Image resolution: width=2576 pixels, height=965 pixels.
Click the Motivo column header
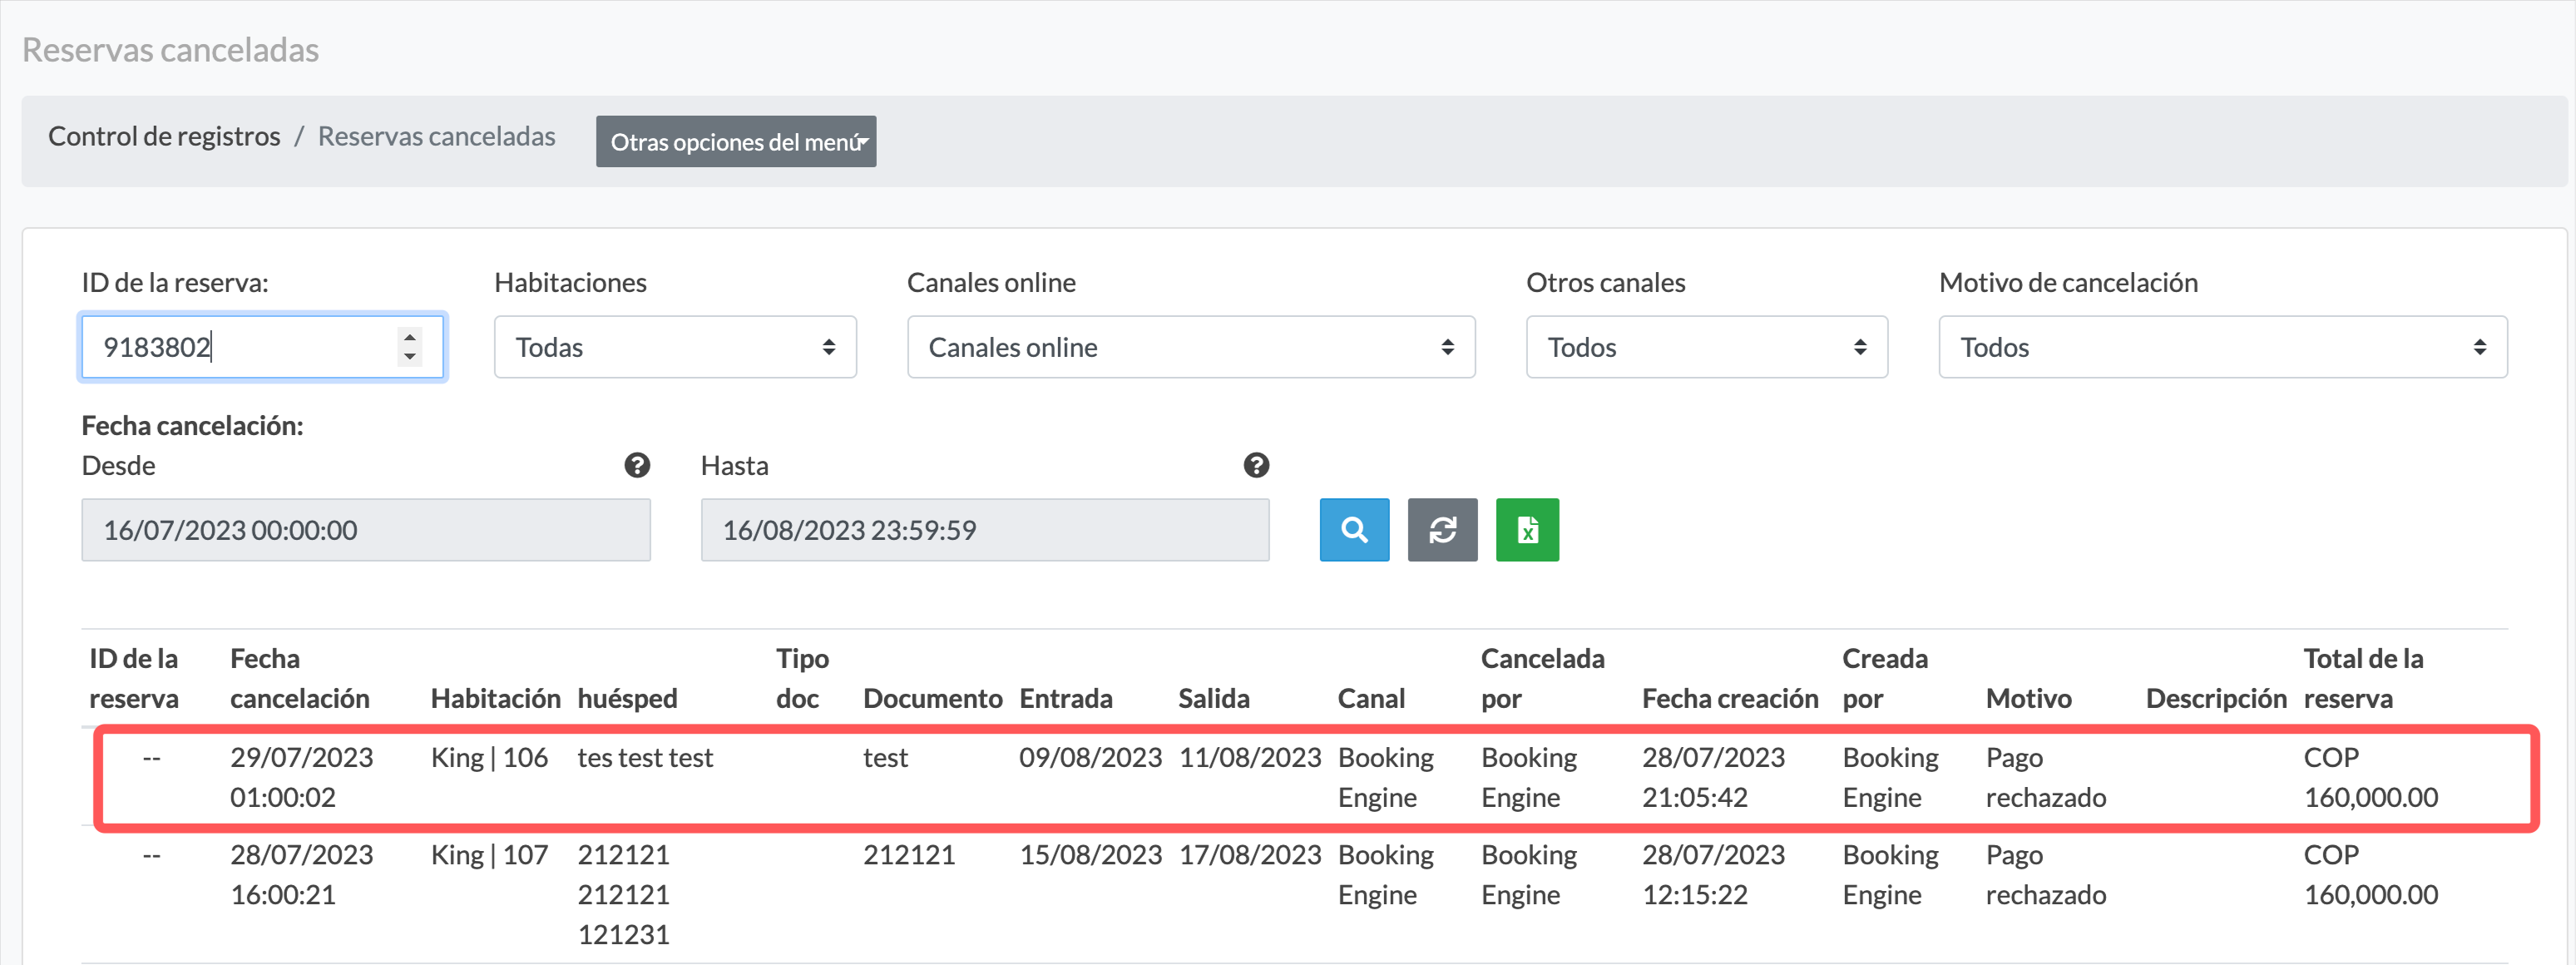click(2028, 698)
